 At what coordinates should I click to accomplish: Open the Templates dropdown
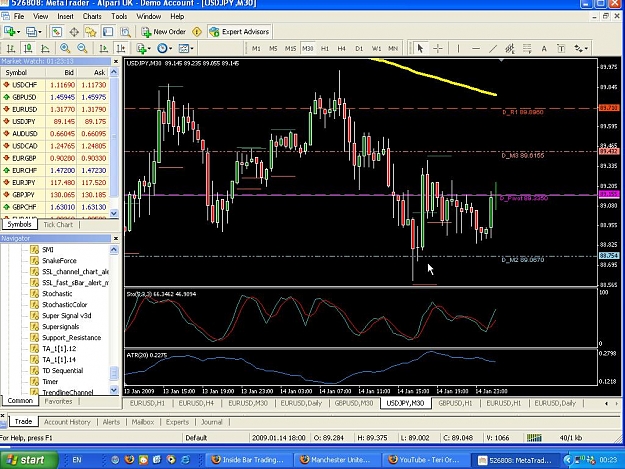point(186,49)
